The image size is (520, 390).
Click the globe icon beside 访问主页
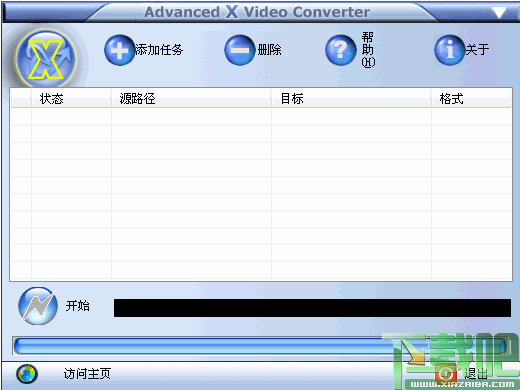point(27,374)
